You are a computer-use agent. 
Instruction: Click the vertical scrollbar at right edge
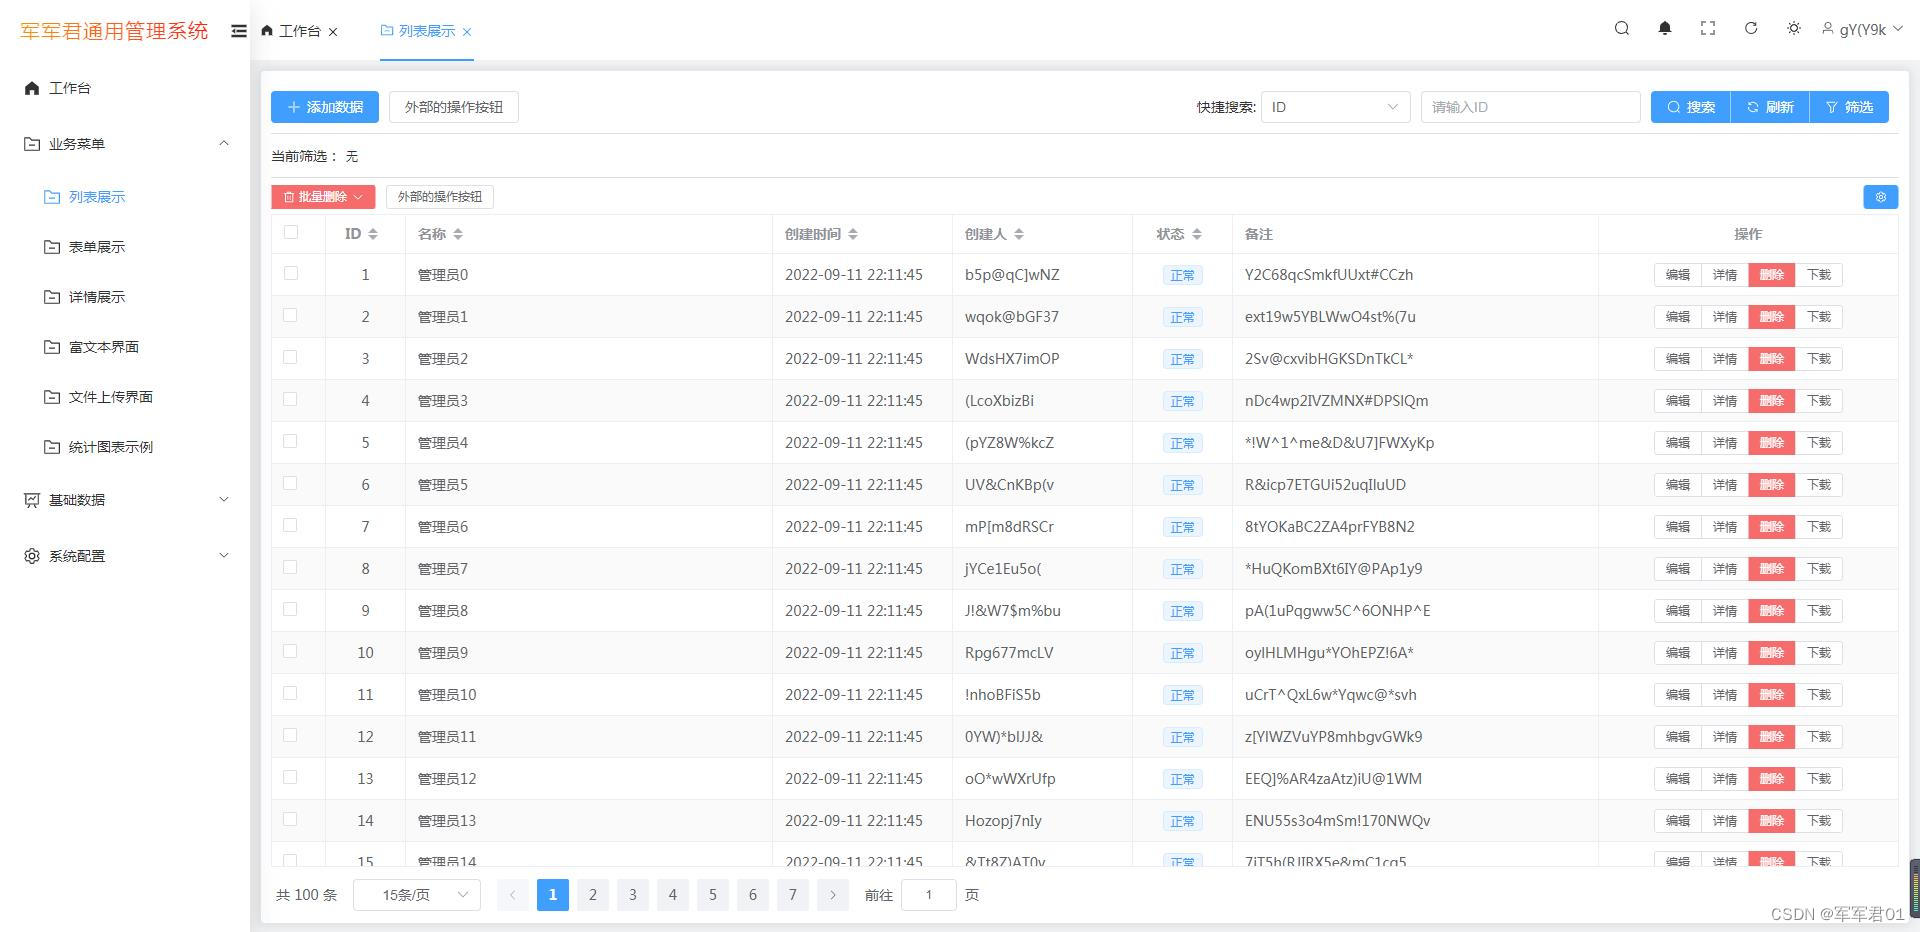(x=1914, y=888)
